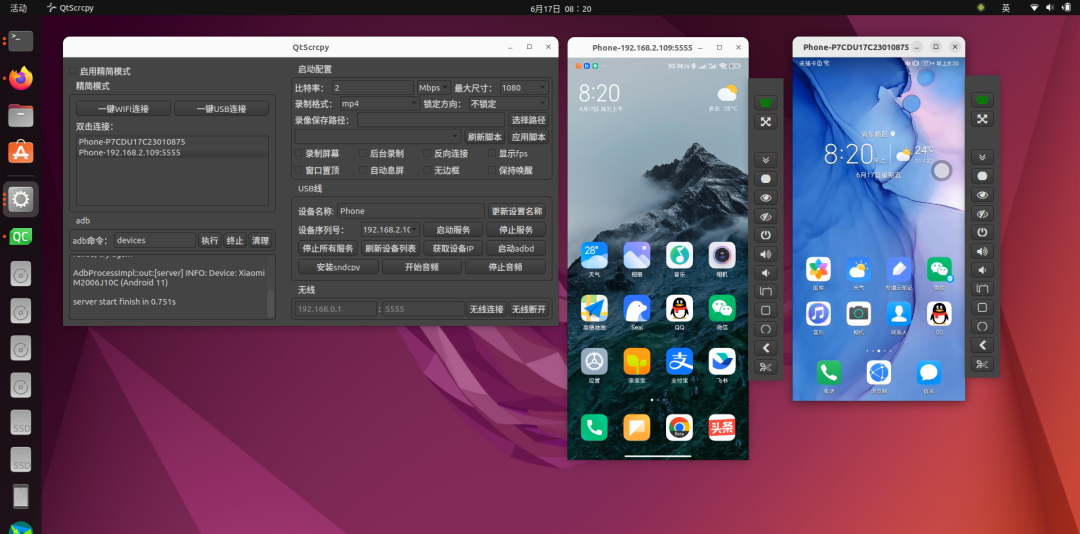Click the 一键WIFI连接 button
Screen dimensions: 1080x534
[x=124, y=109]
